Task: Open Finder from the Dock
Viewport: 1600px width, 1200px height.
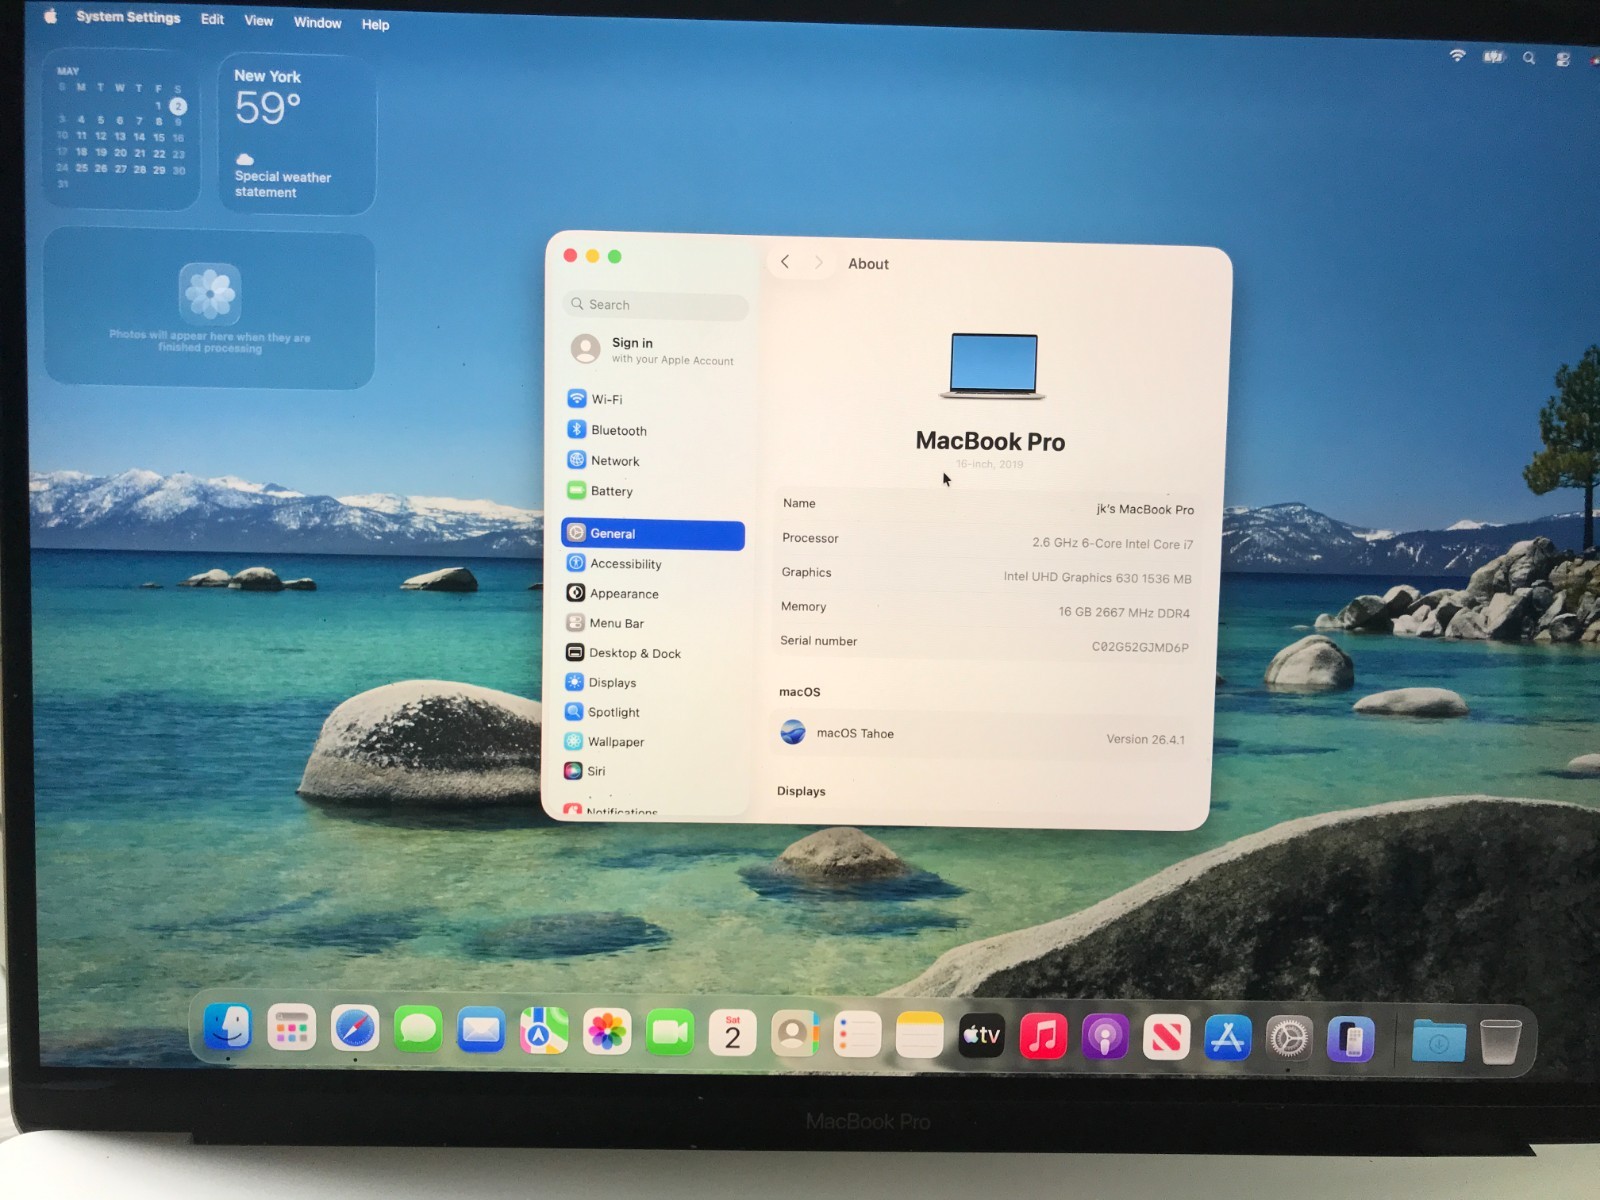Action: coord(228,1027)
